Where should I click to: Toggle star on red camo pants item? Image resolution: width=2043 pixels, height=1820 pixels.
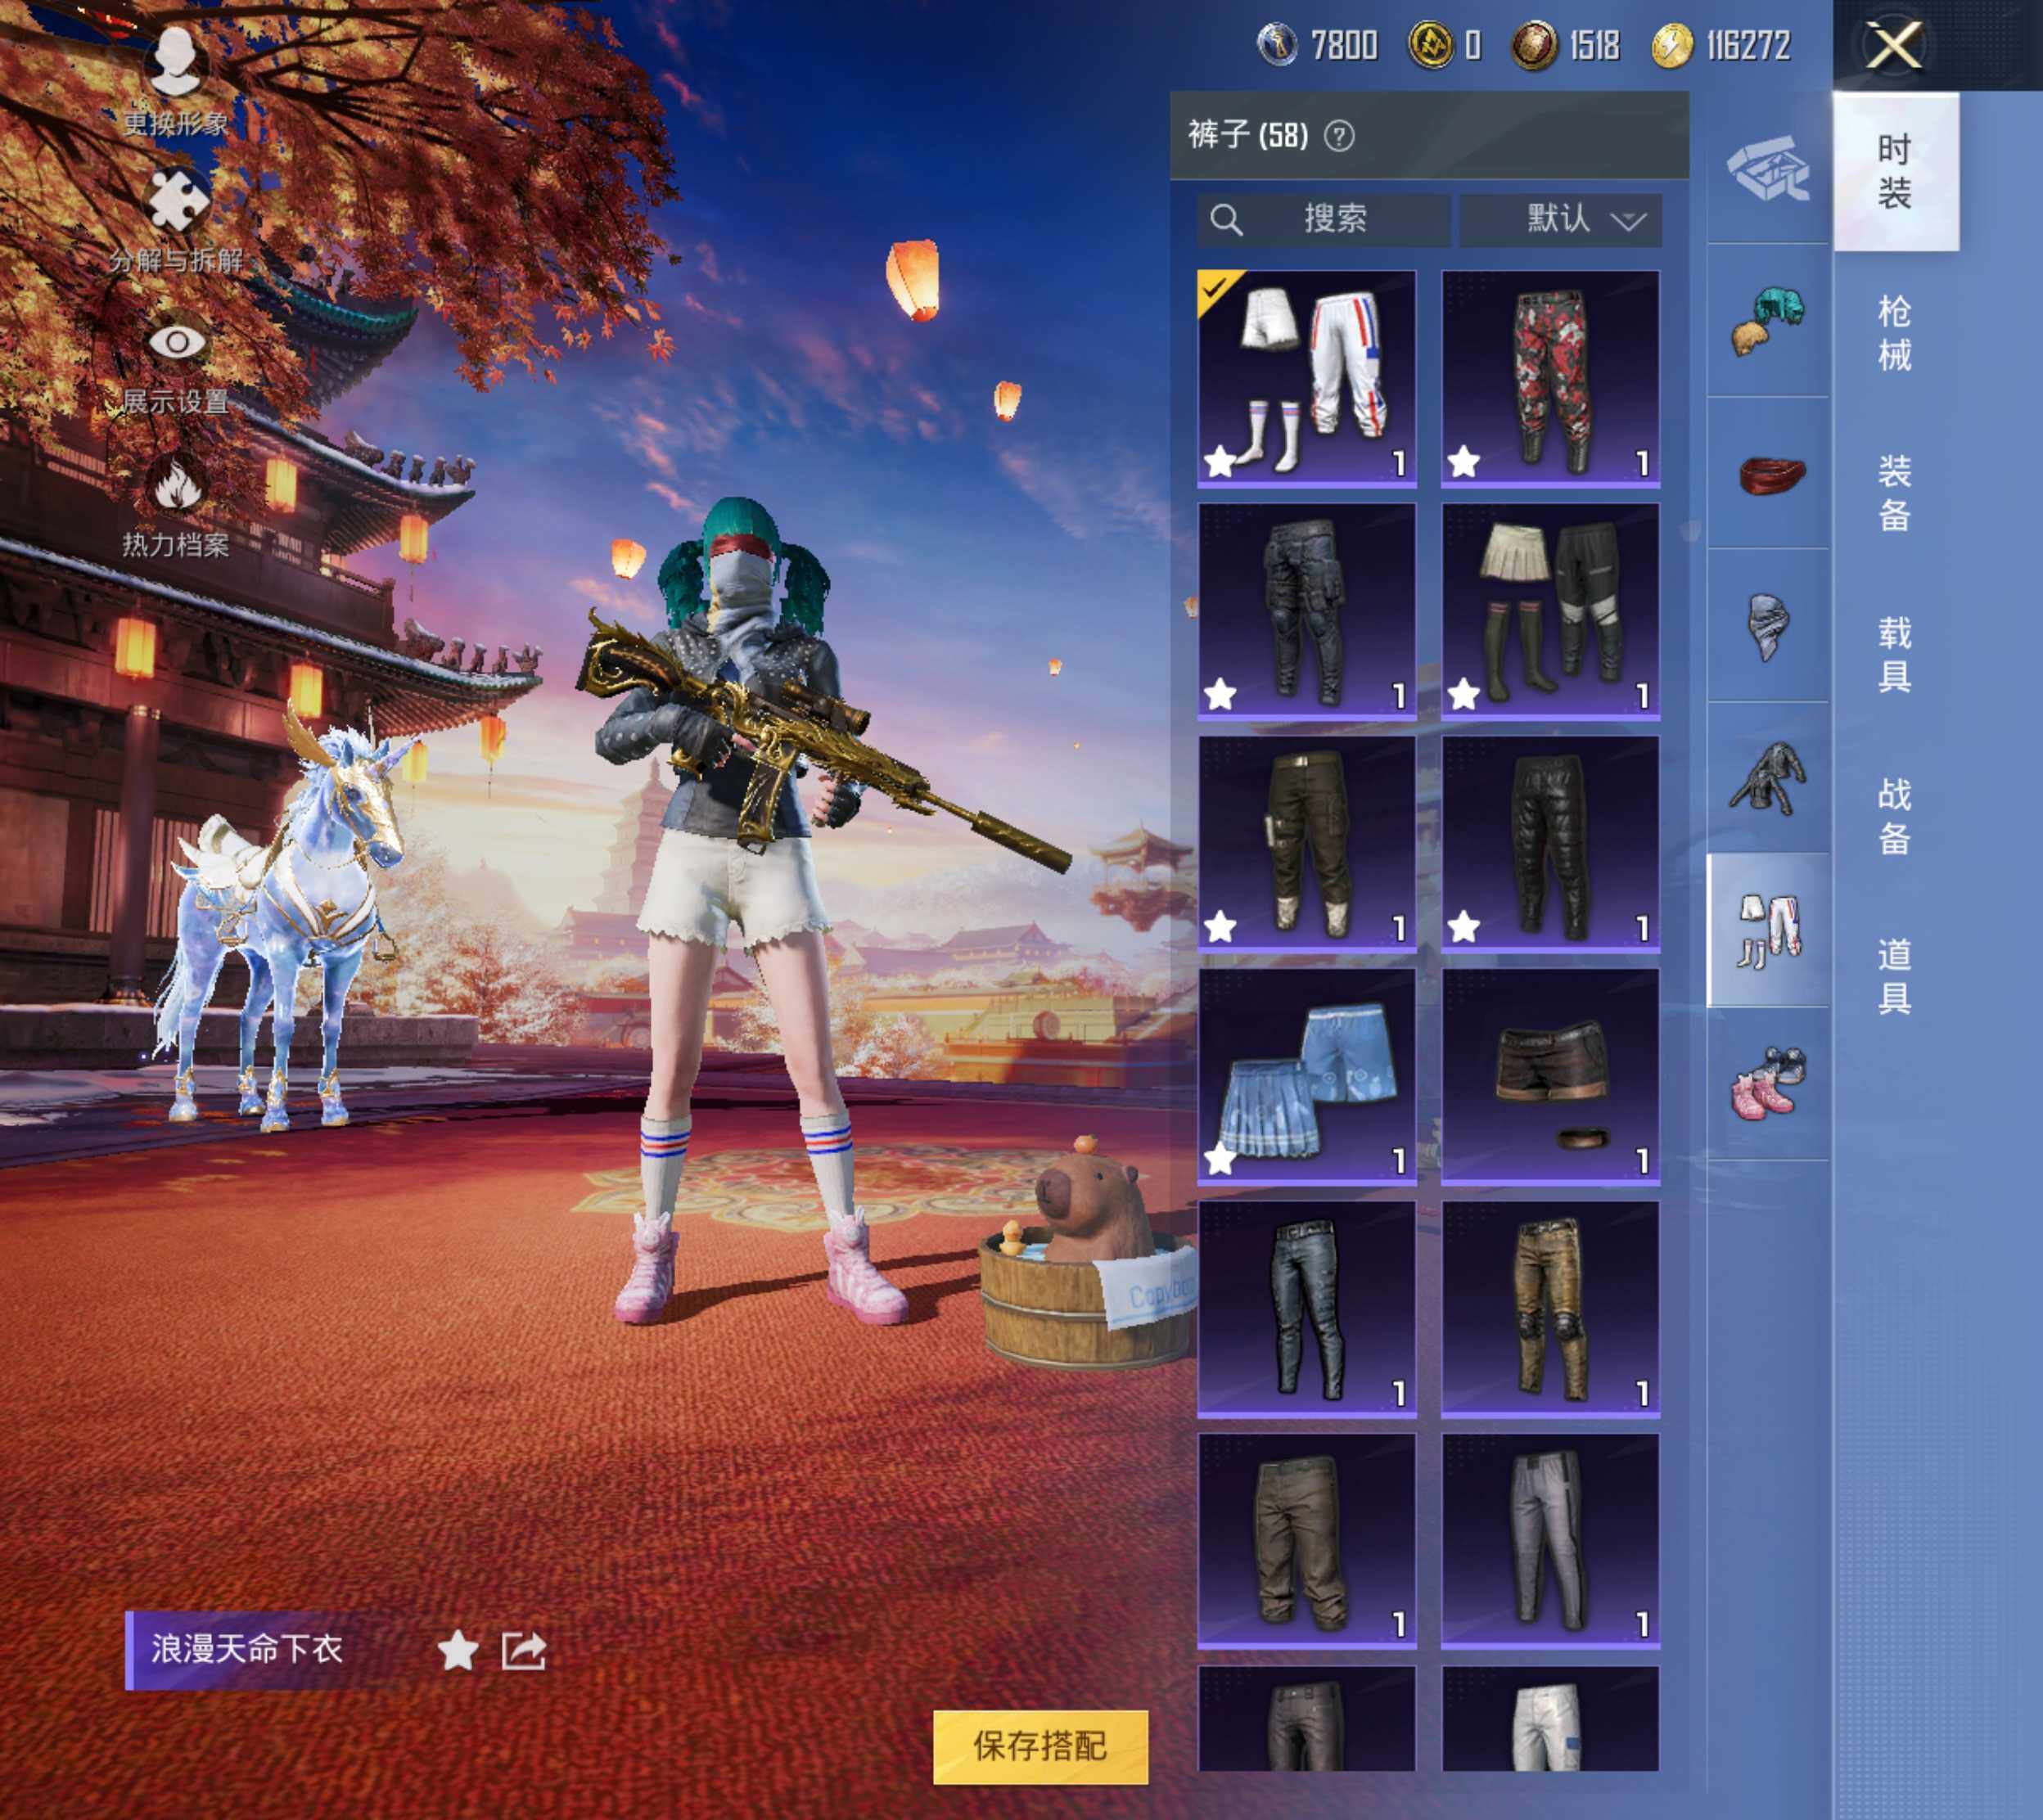pyautogui.click(x=1463, y=461)
